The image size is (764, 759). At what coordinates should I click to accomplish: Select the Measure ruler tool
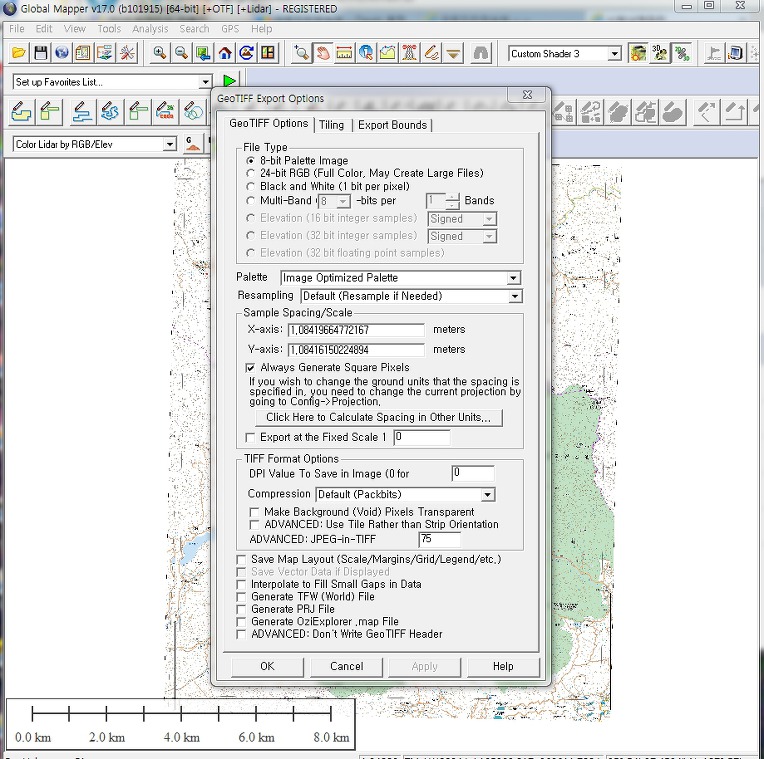tap(344, 53)
